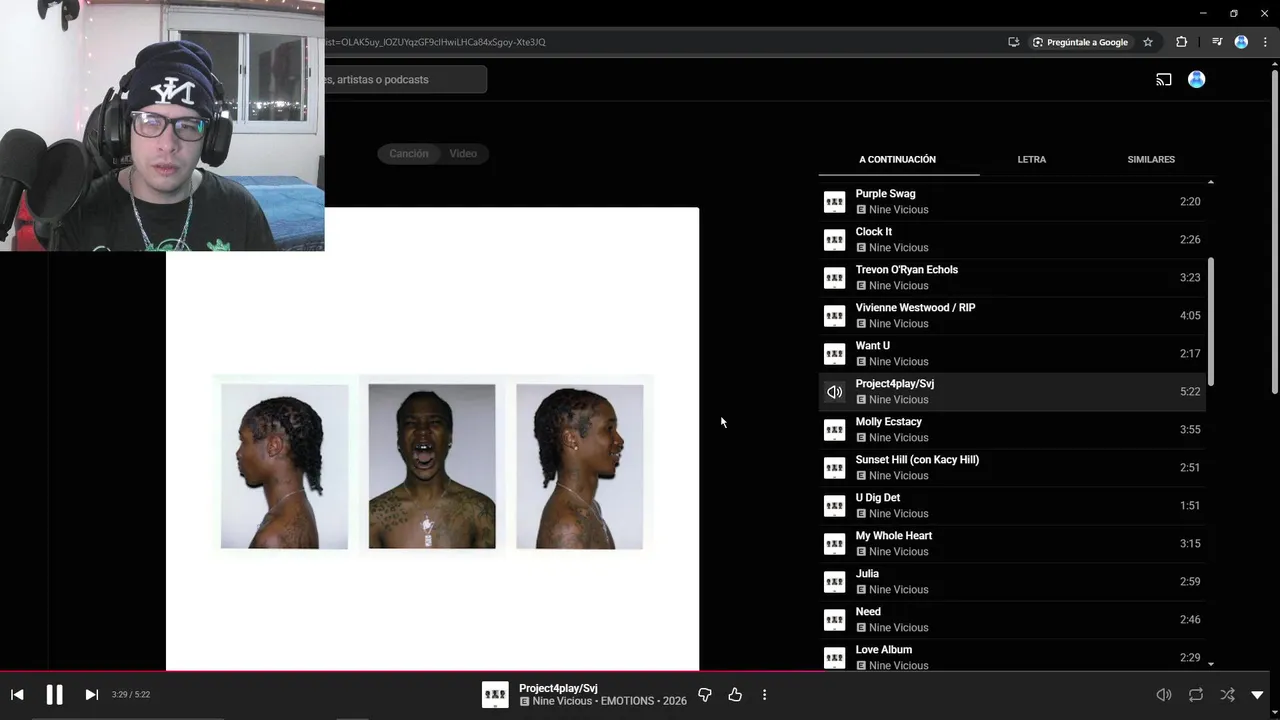This screenshot has height=720, width=1280.
Task: Click the queue scroll up arrow
Action: [x=1211, y=182]
